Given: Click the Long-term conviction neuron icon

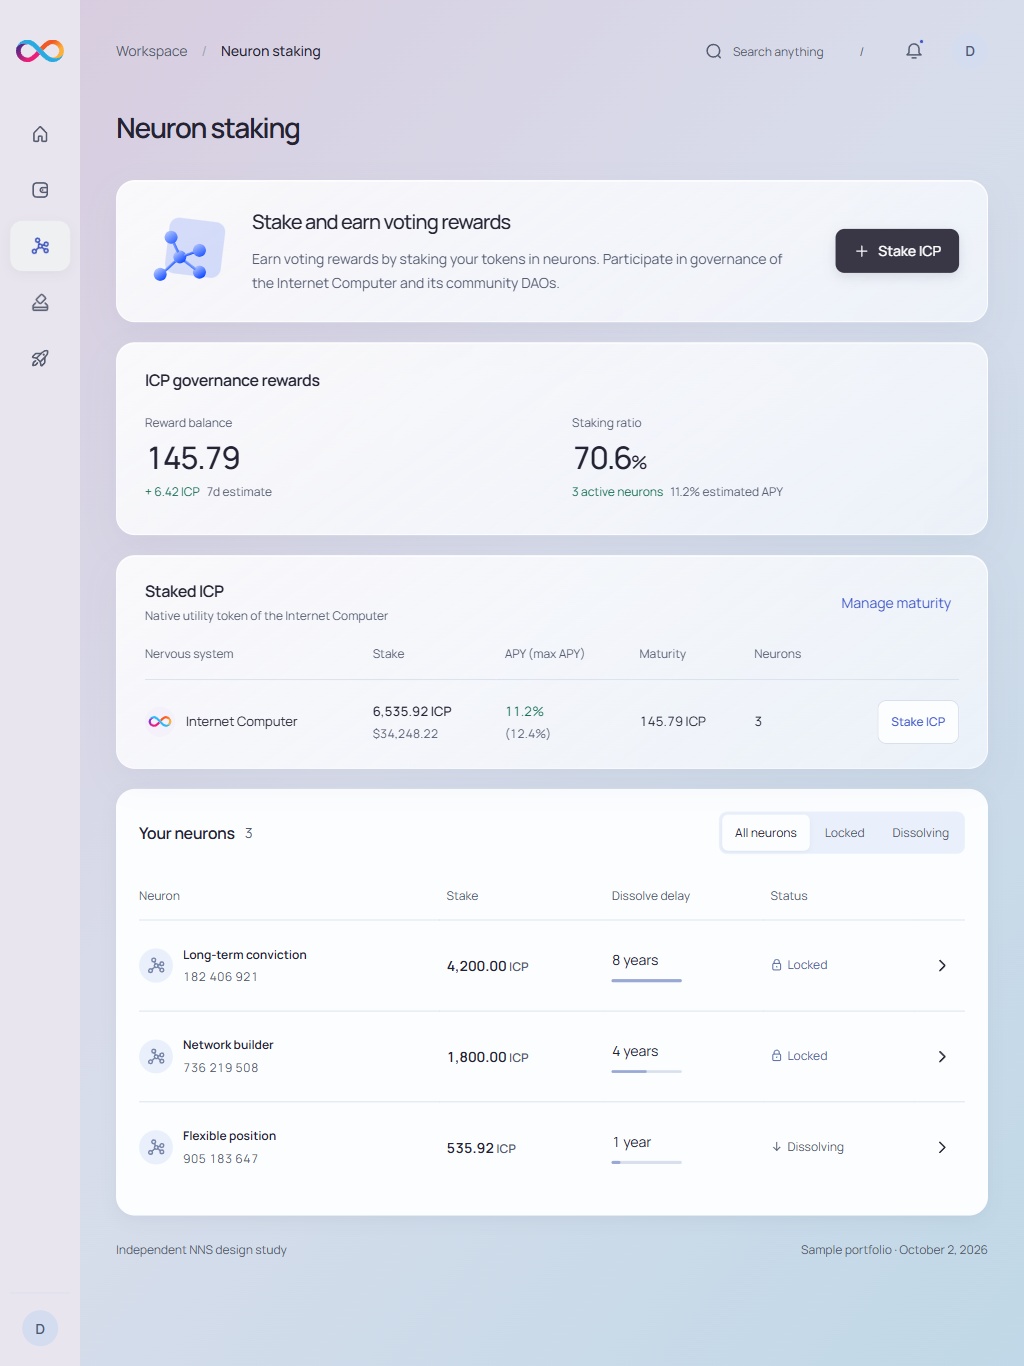Looking at the screenshot, I should [x=156, y=966].
